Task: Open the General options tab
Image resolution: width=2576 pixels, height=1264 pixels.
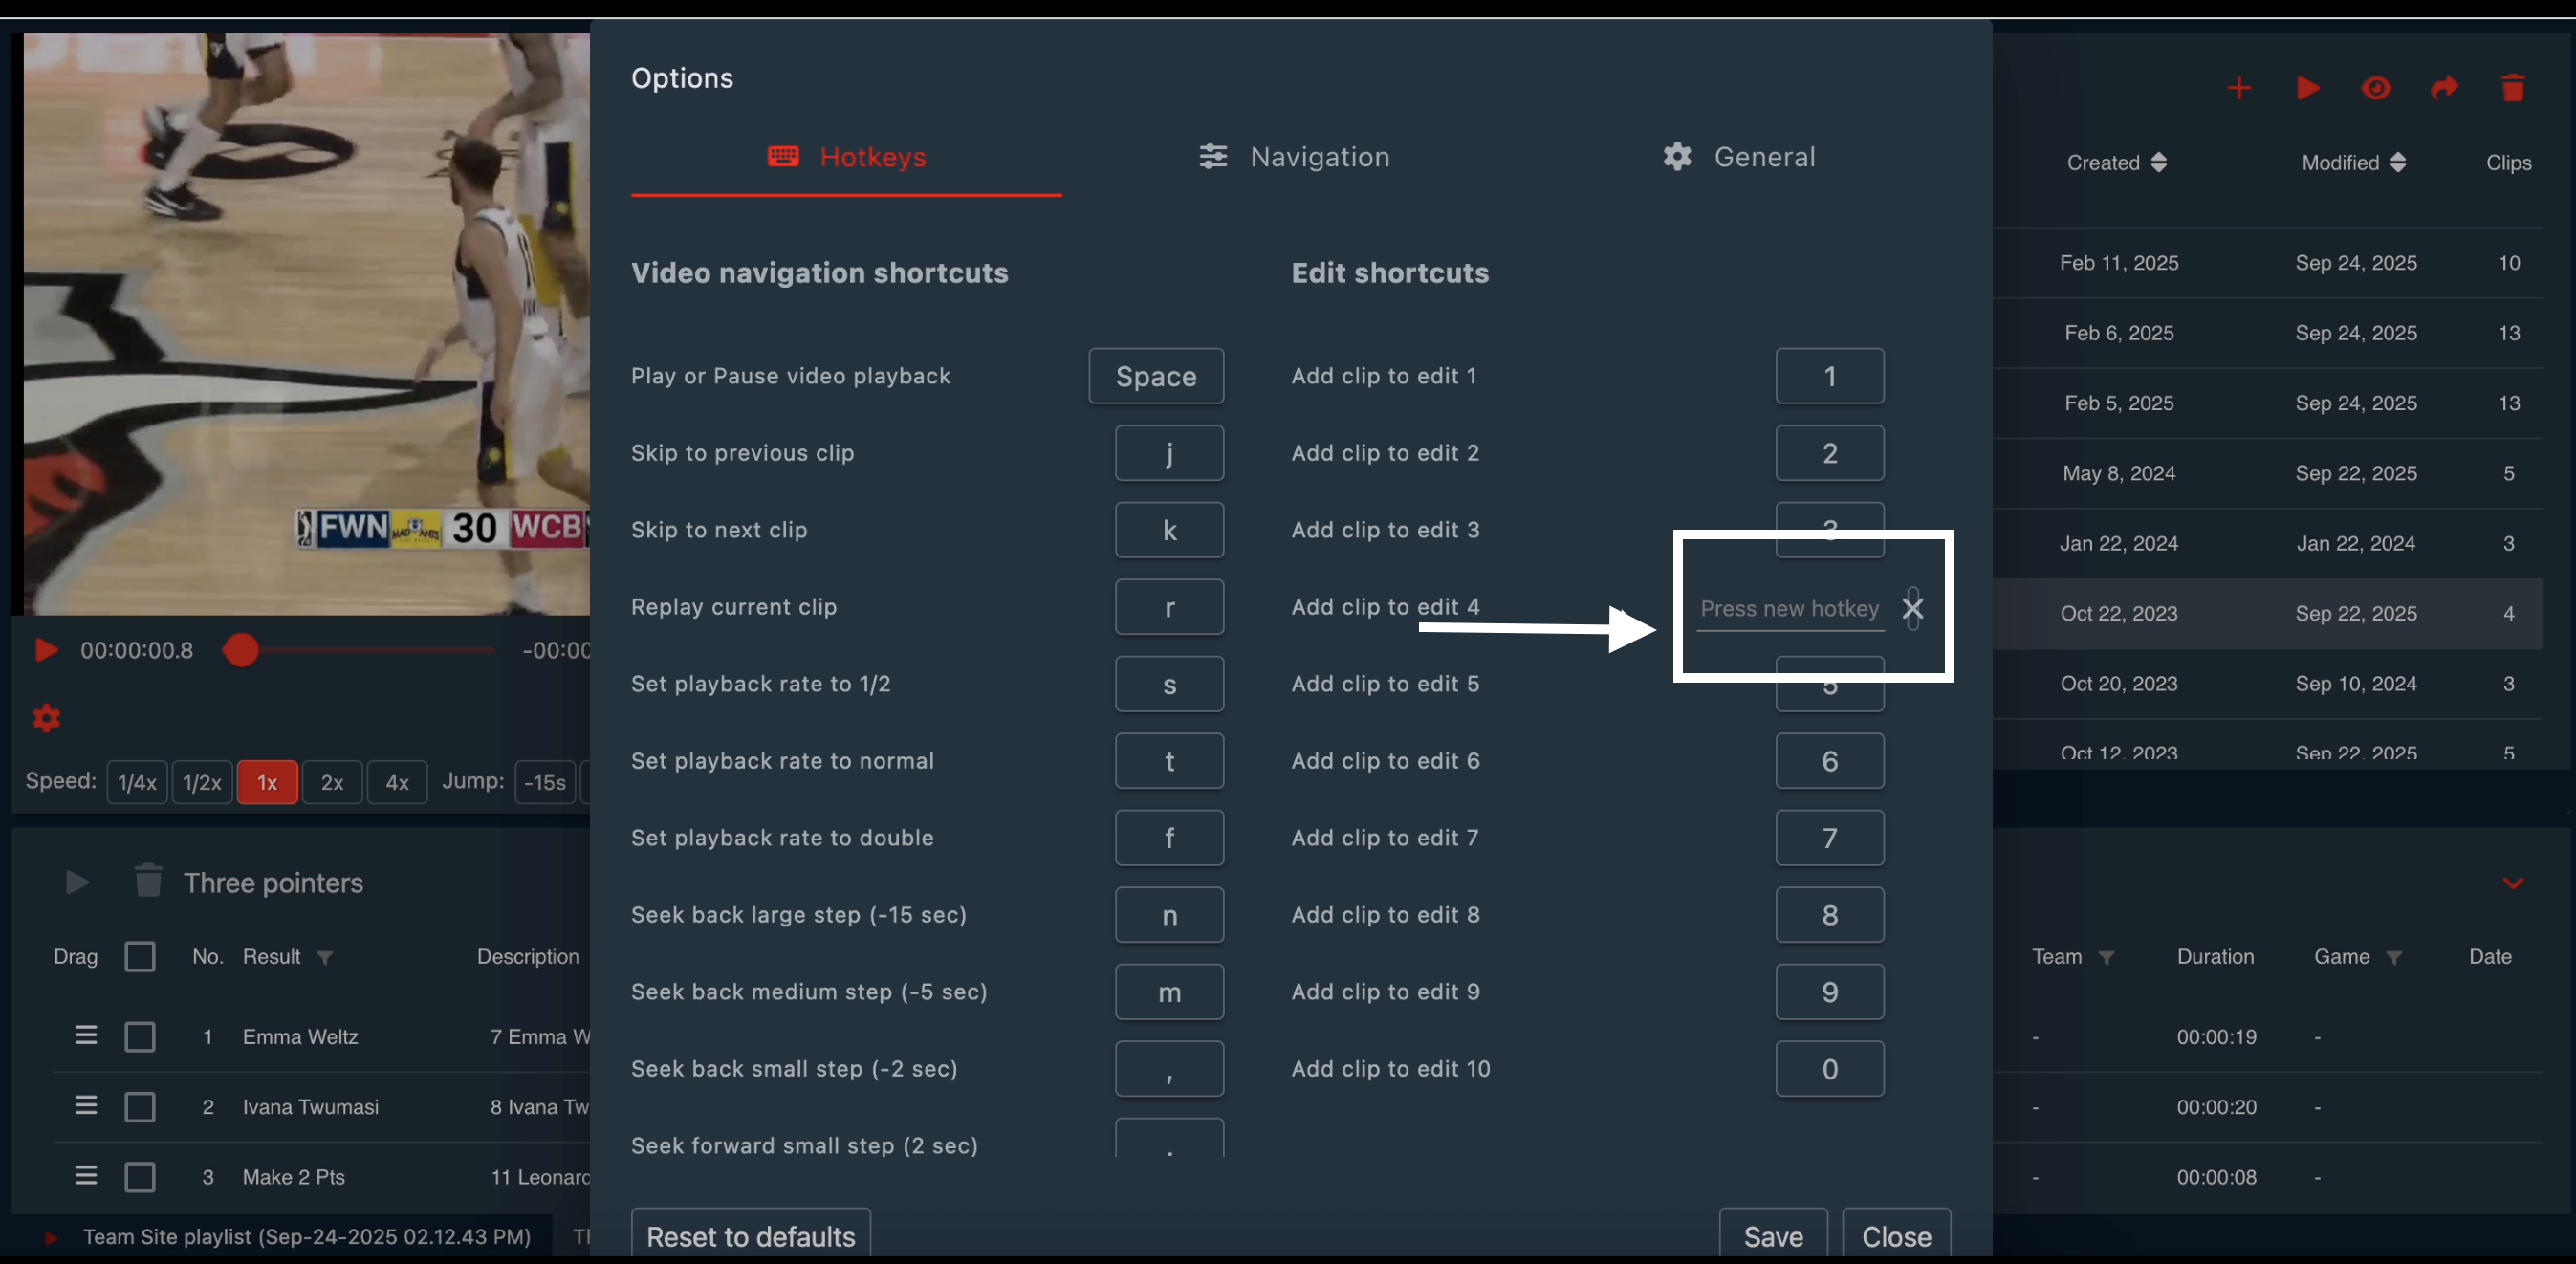Action: coord(1740,157)
